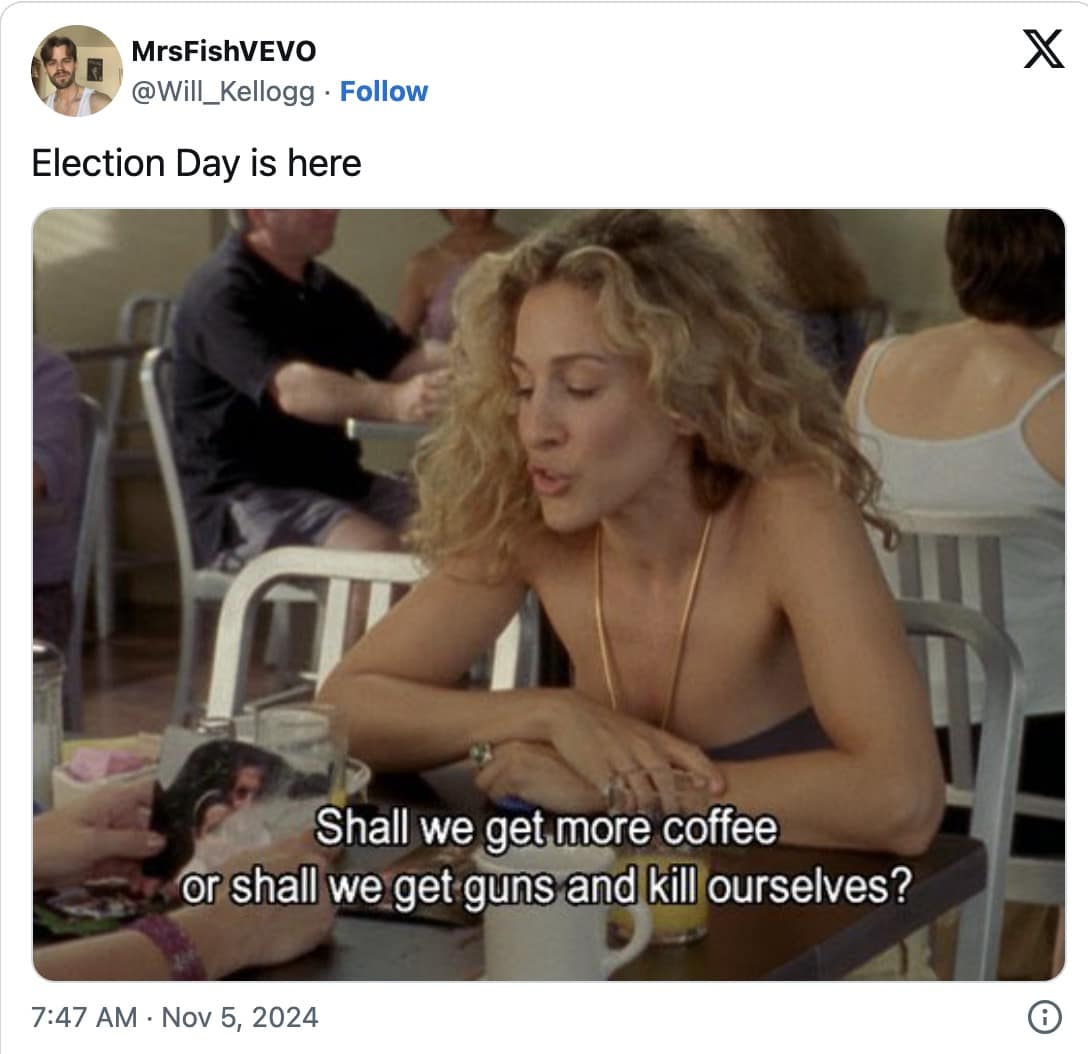View the embedded tweet image full size
Viewport: 1088px width, 1054px height.
(548, 595)
